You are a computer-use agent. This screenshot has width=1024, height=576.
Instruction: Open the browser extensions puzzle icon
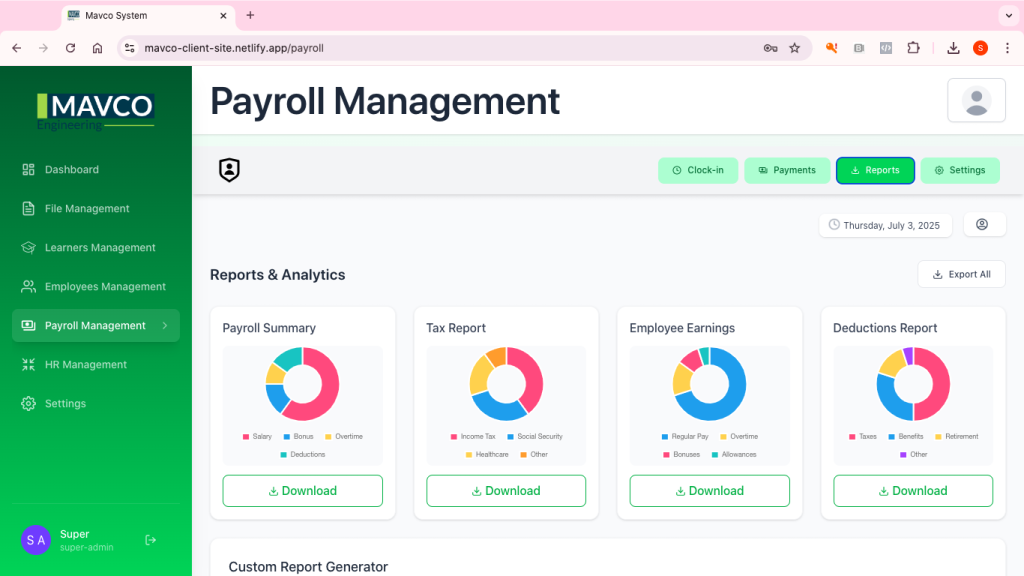coord(913,48)
